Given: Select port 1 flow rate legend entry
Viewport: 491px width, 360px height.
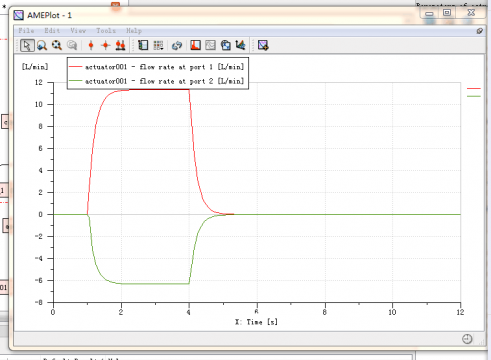Looking at the screenshot, I should point(157,67).
